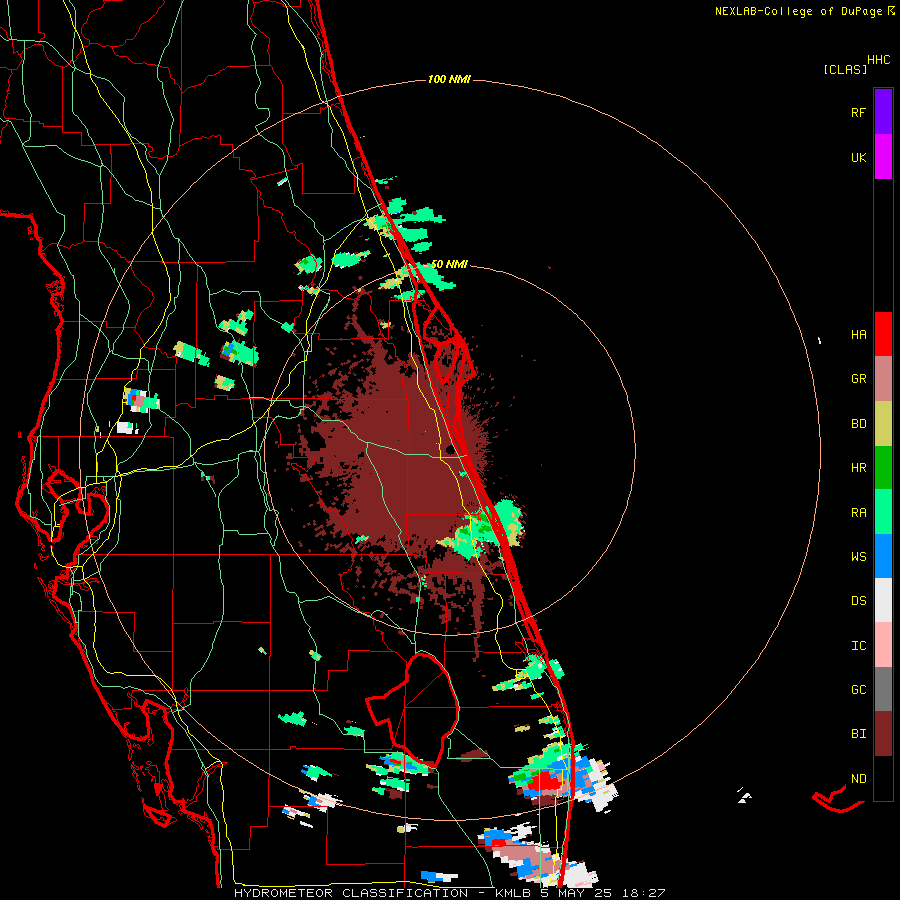The height and width of the screenshot is (900, 900).
Task: Click the "BD" legend label
Action: pyautogui.click(x=858, y=424)
